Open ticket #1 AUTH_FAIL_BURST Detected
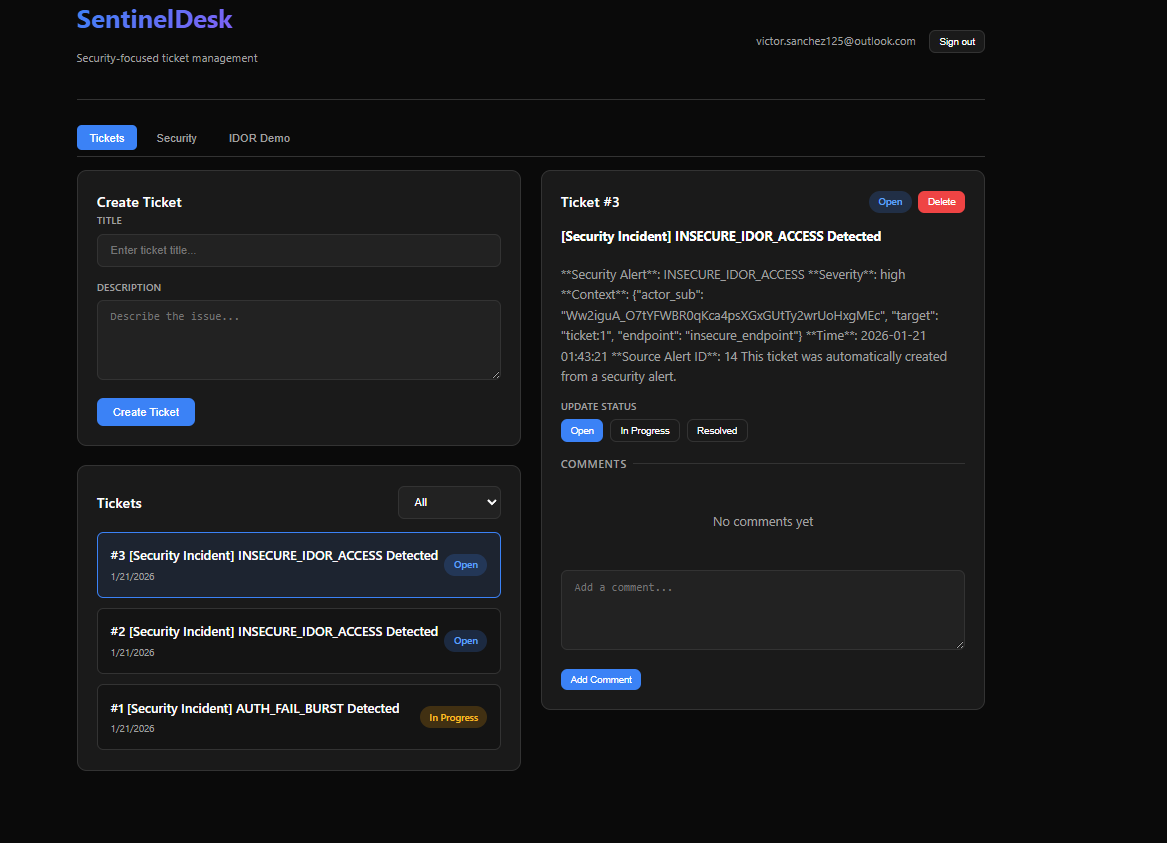 [255, 716]
